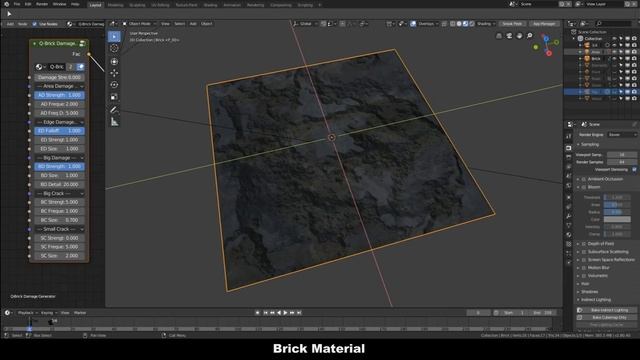
Task: Expand the Edge Damage dropdown in node
Action: click(60, 122)
